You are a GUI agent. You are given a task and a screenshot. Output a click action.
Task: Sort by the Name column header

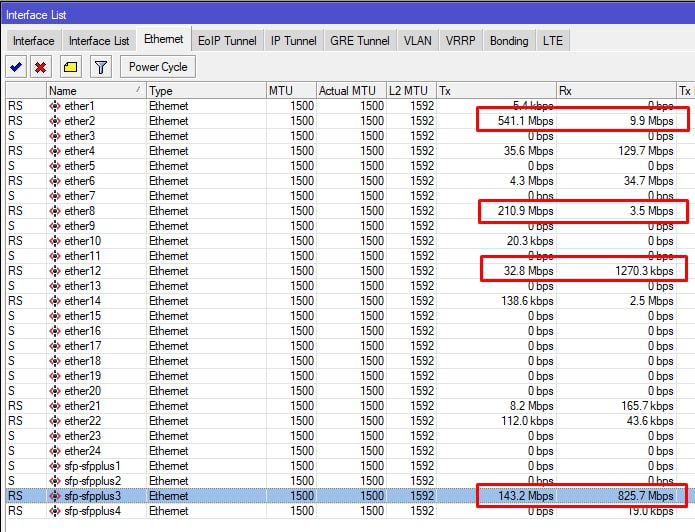click(96, 90)
